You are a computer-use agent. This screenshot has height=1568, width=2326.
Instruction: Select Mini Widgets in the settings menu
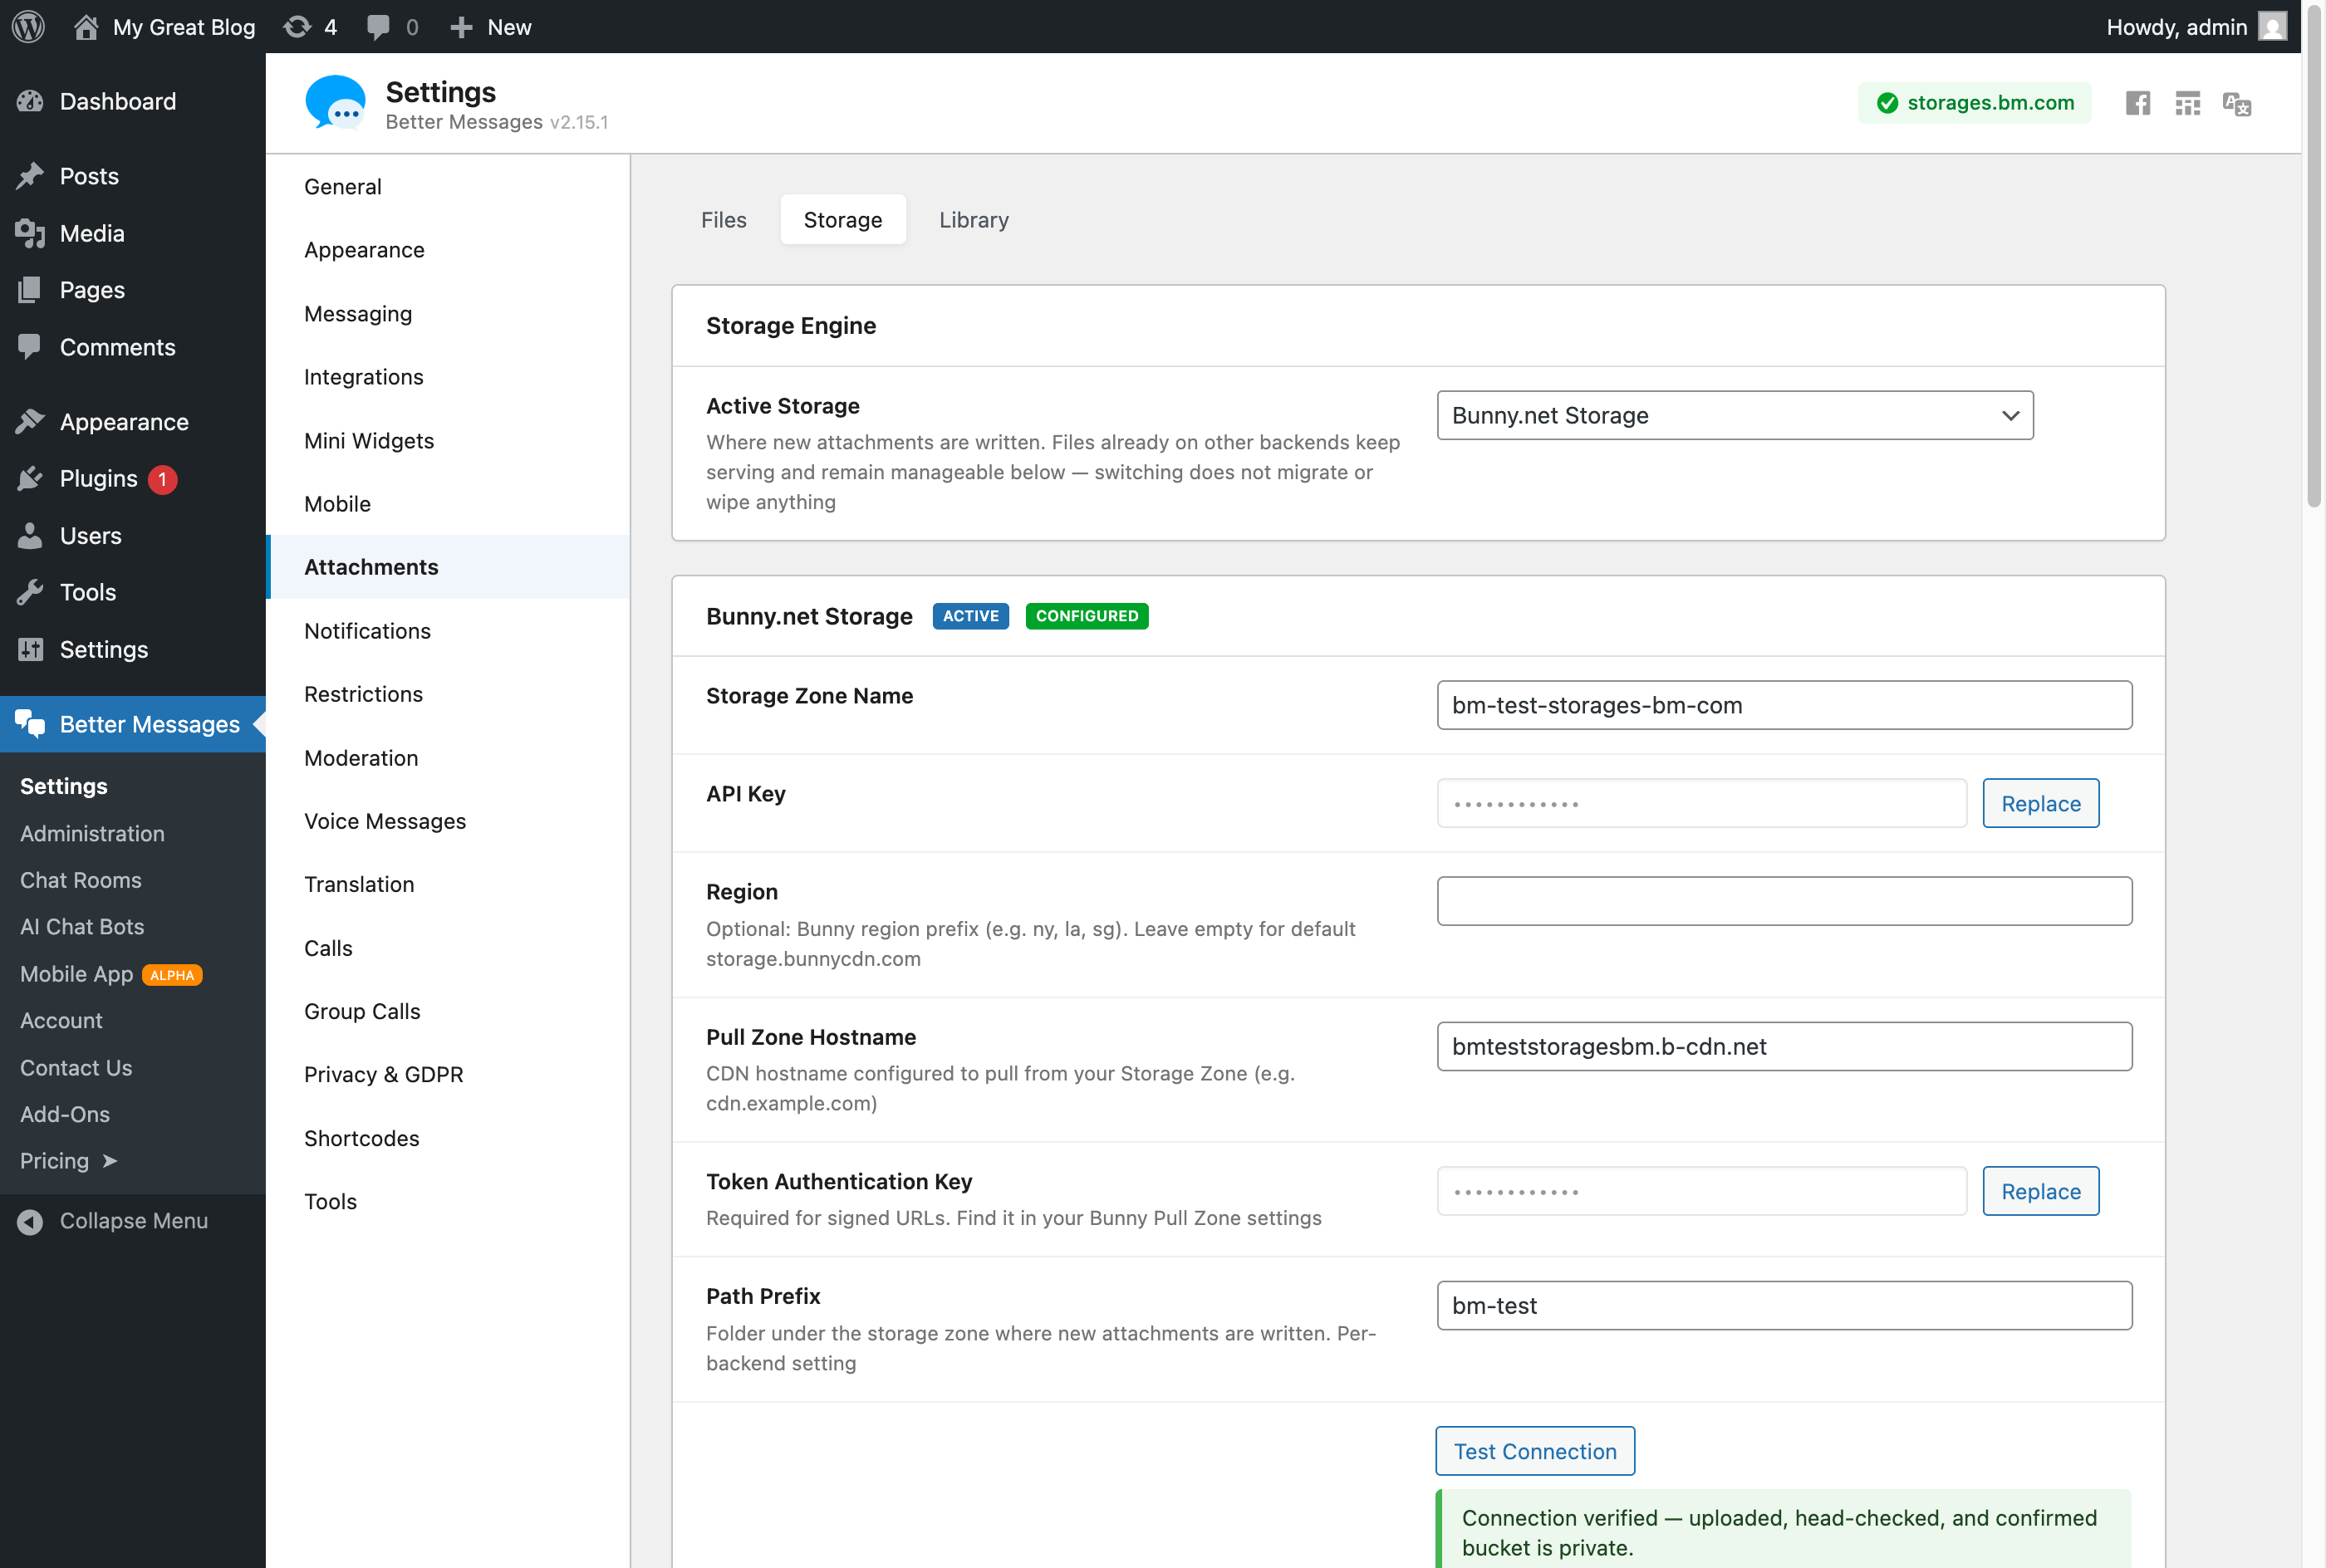click(448, 441)
